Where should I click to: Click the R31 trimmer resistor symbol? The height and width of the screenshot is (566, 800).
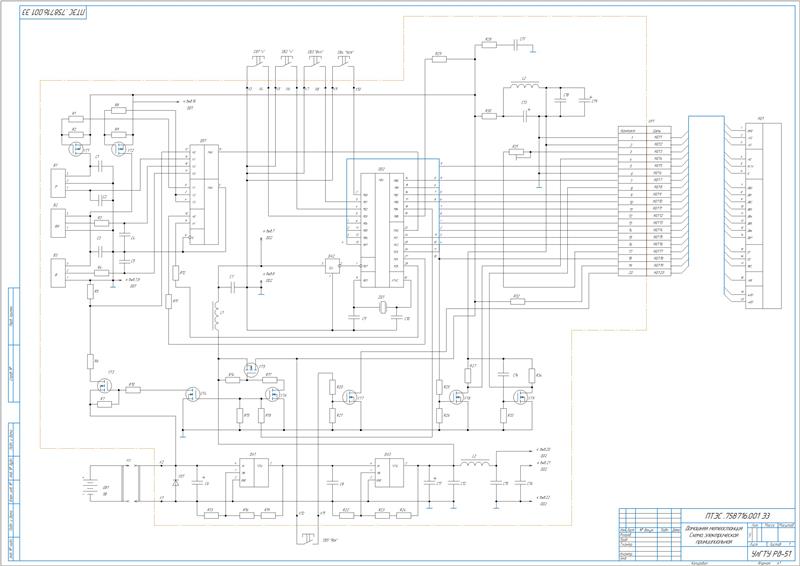point(516,152)
